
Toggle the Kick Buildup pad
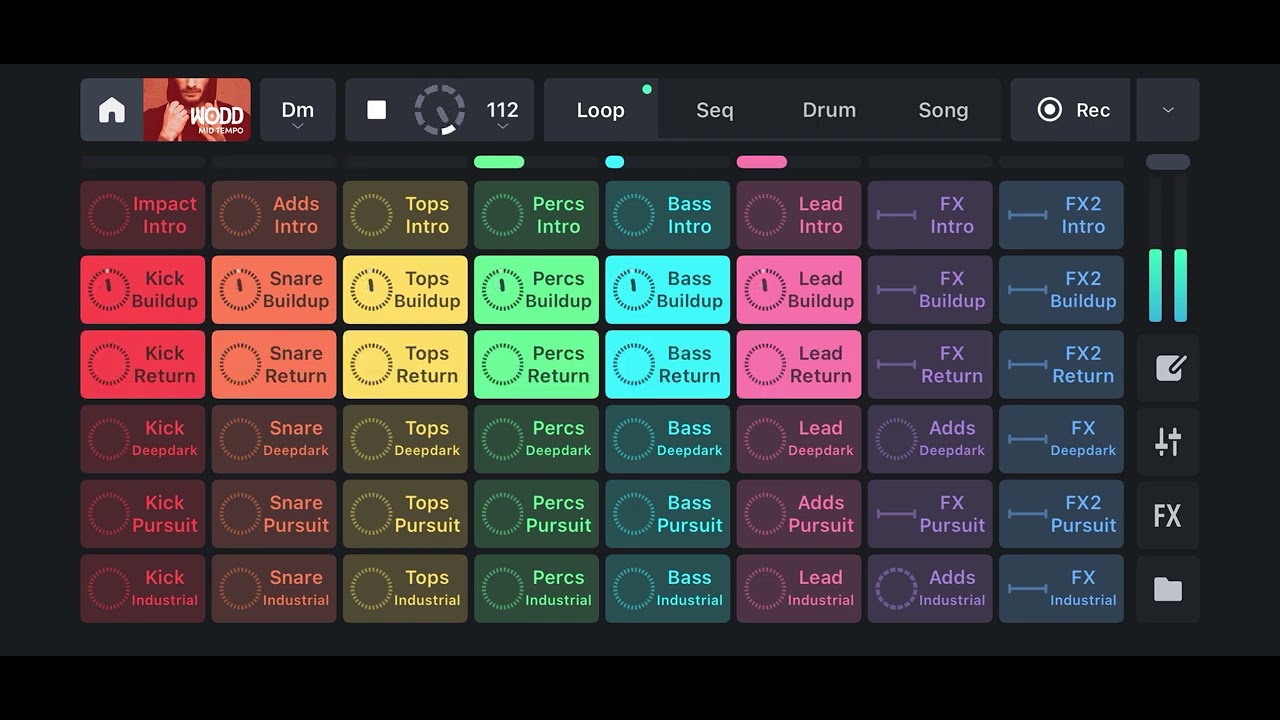(143, 290)
